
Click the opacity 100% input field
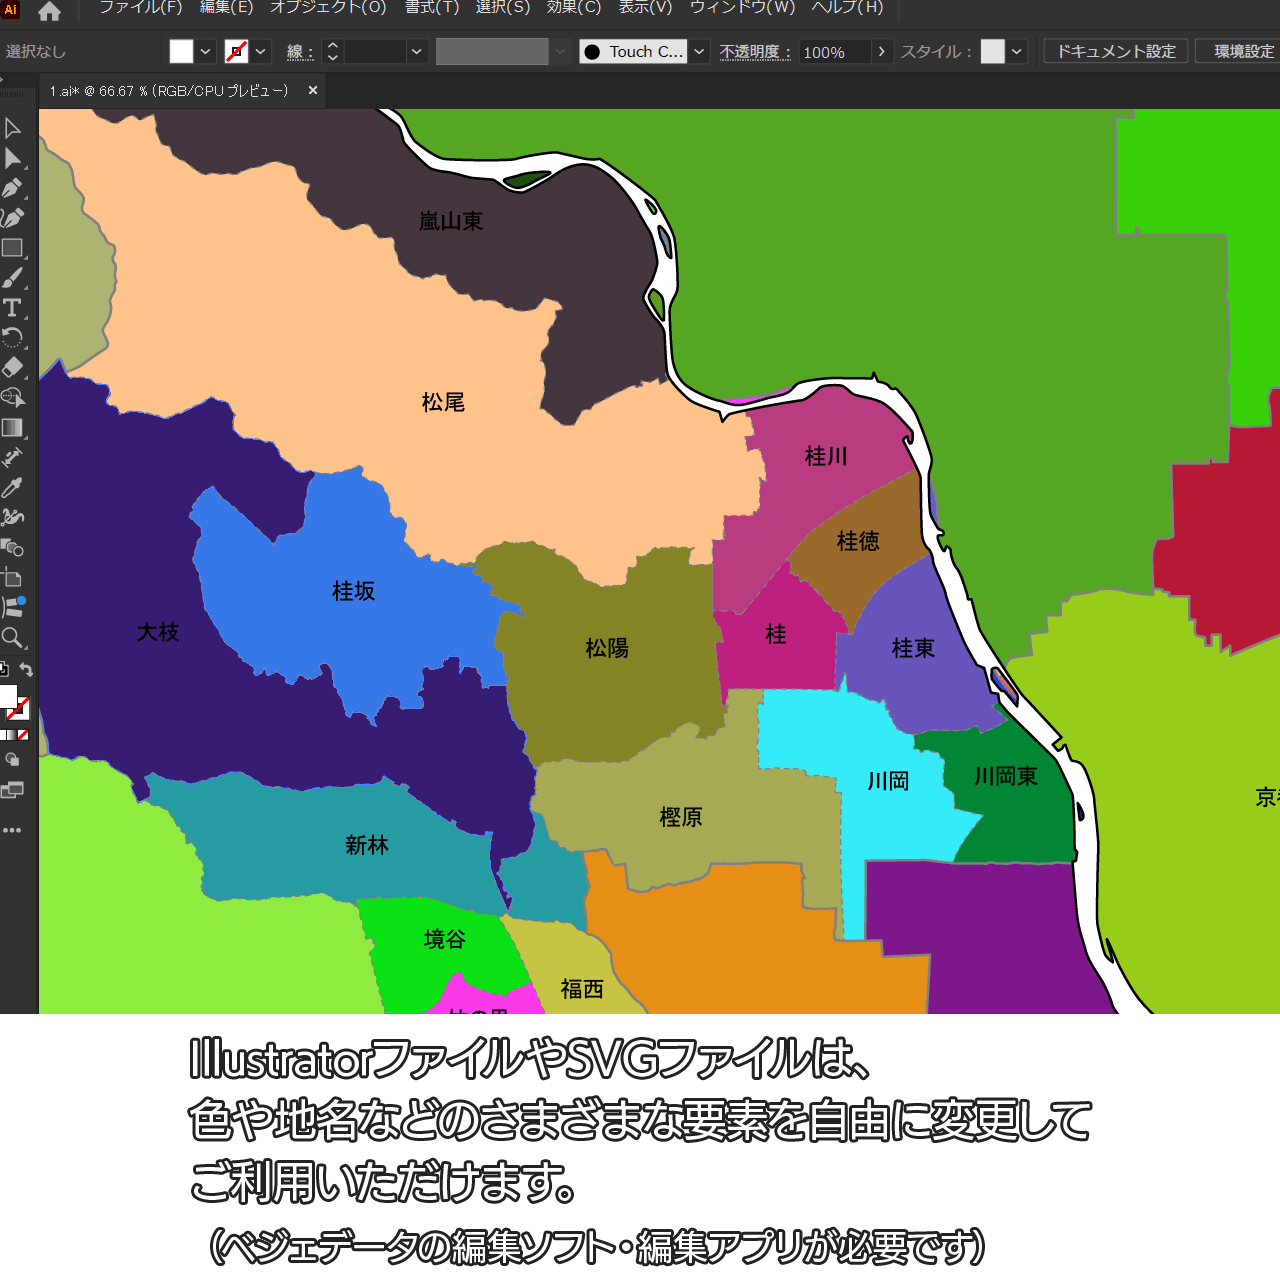click(834, 52)
